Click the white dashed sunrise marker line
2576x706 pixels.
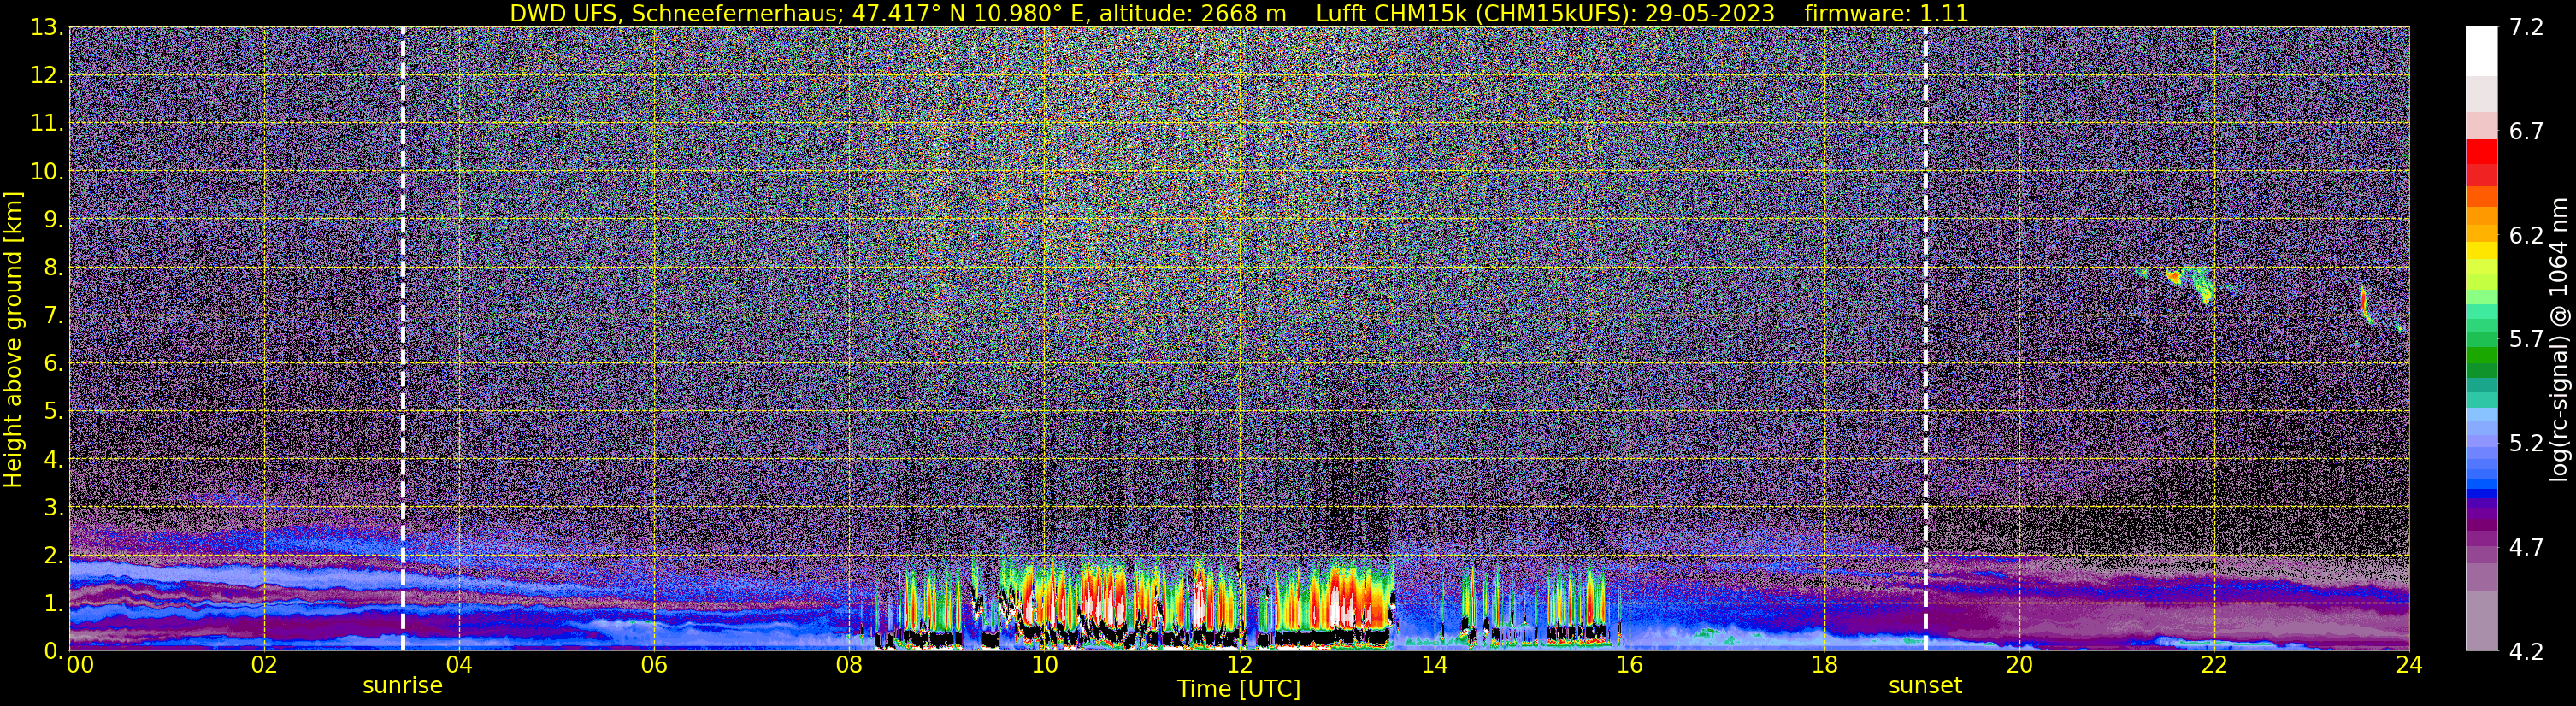tap(403, 339)
